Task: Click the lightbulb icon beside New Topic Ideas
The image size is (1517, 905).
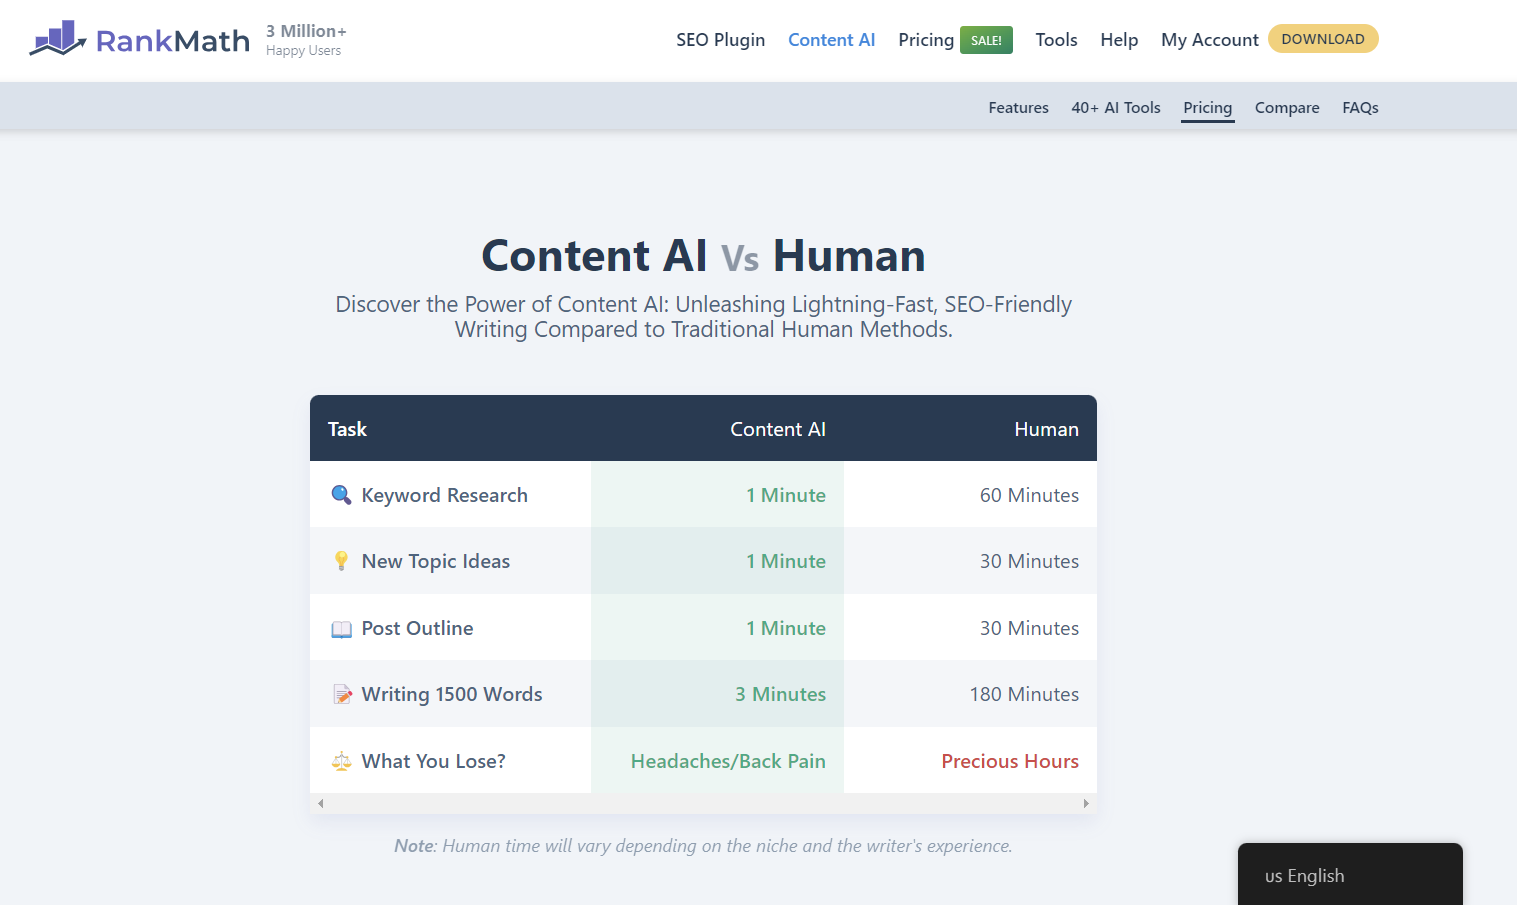Action: pyautogui.click(x=341, y=561)
